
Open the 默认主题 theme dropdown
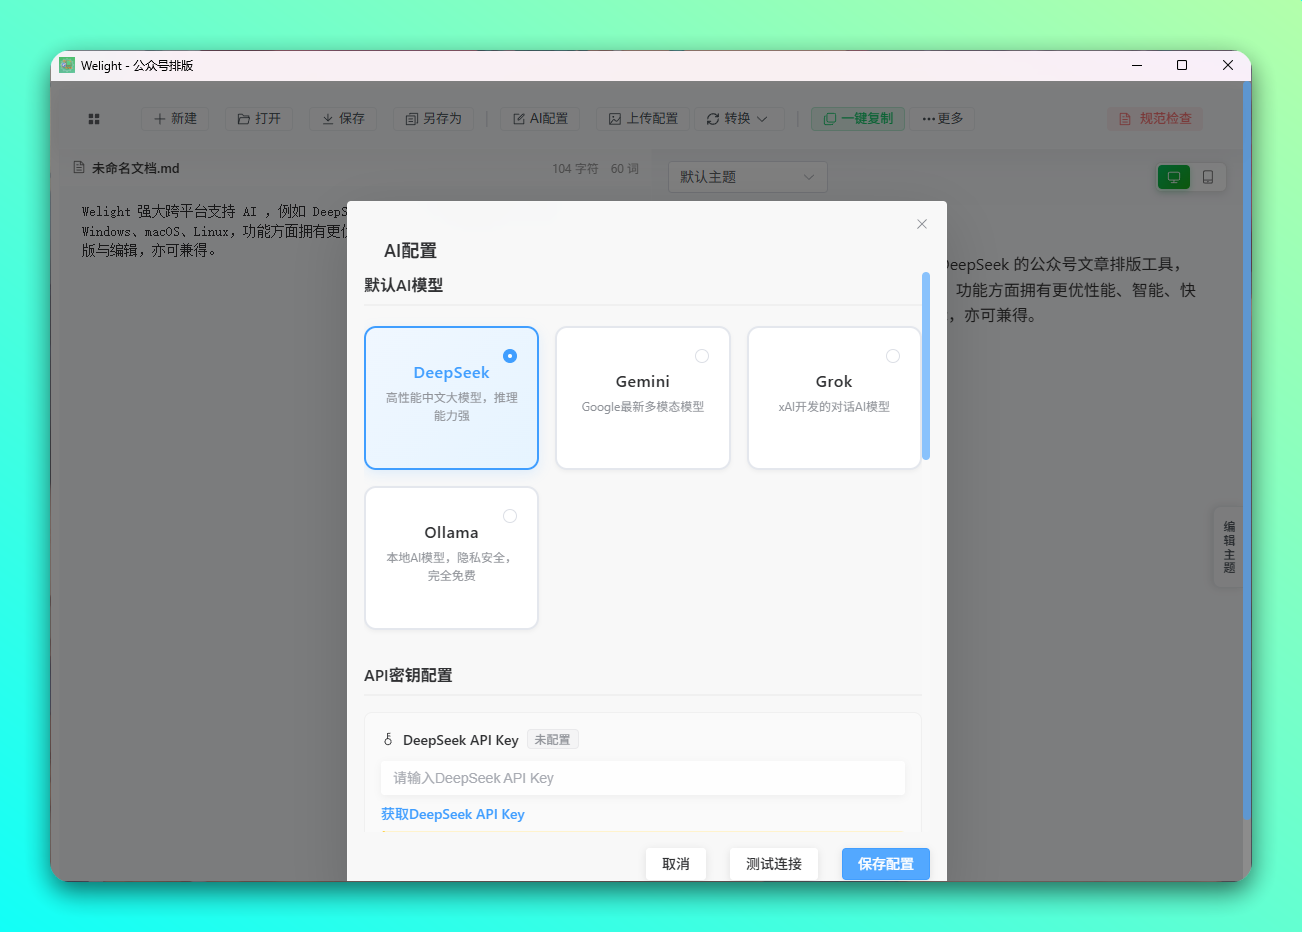pos(747,177)
